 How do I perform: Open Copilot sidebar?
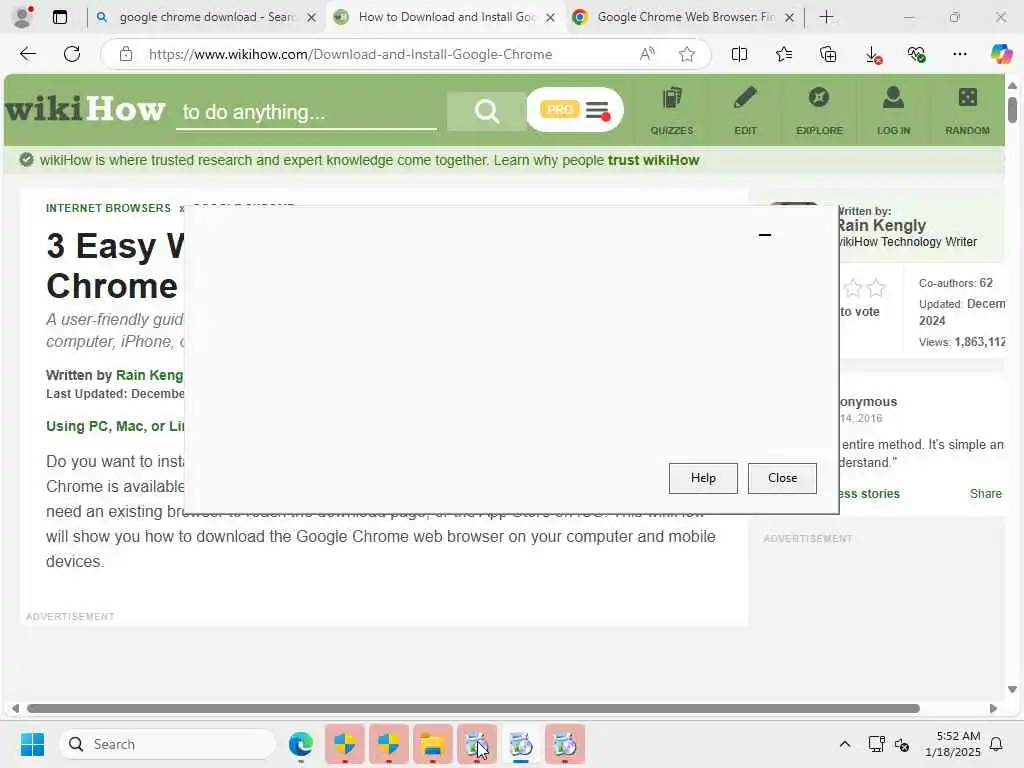tap(1001, 54)
